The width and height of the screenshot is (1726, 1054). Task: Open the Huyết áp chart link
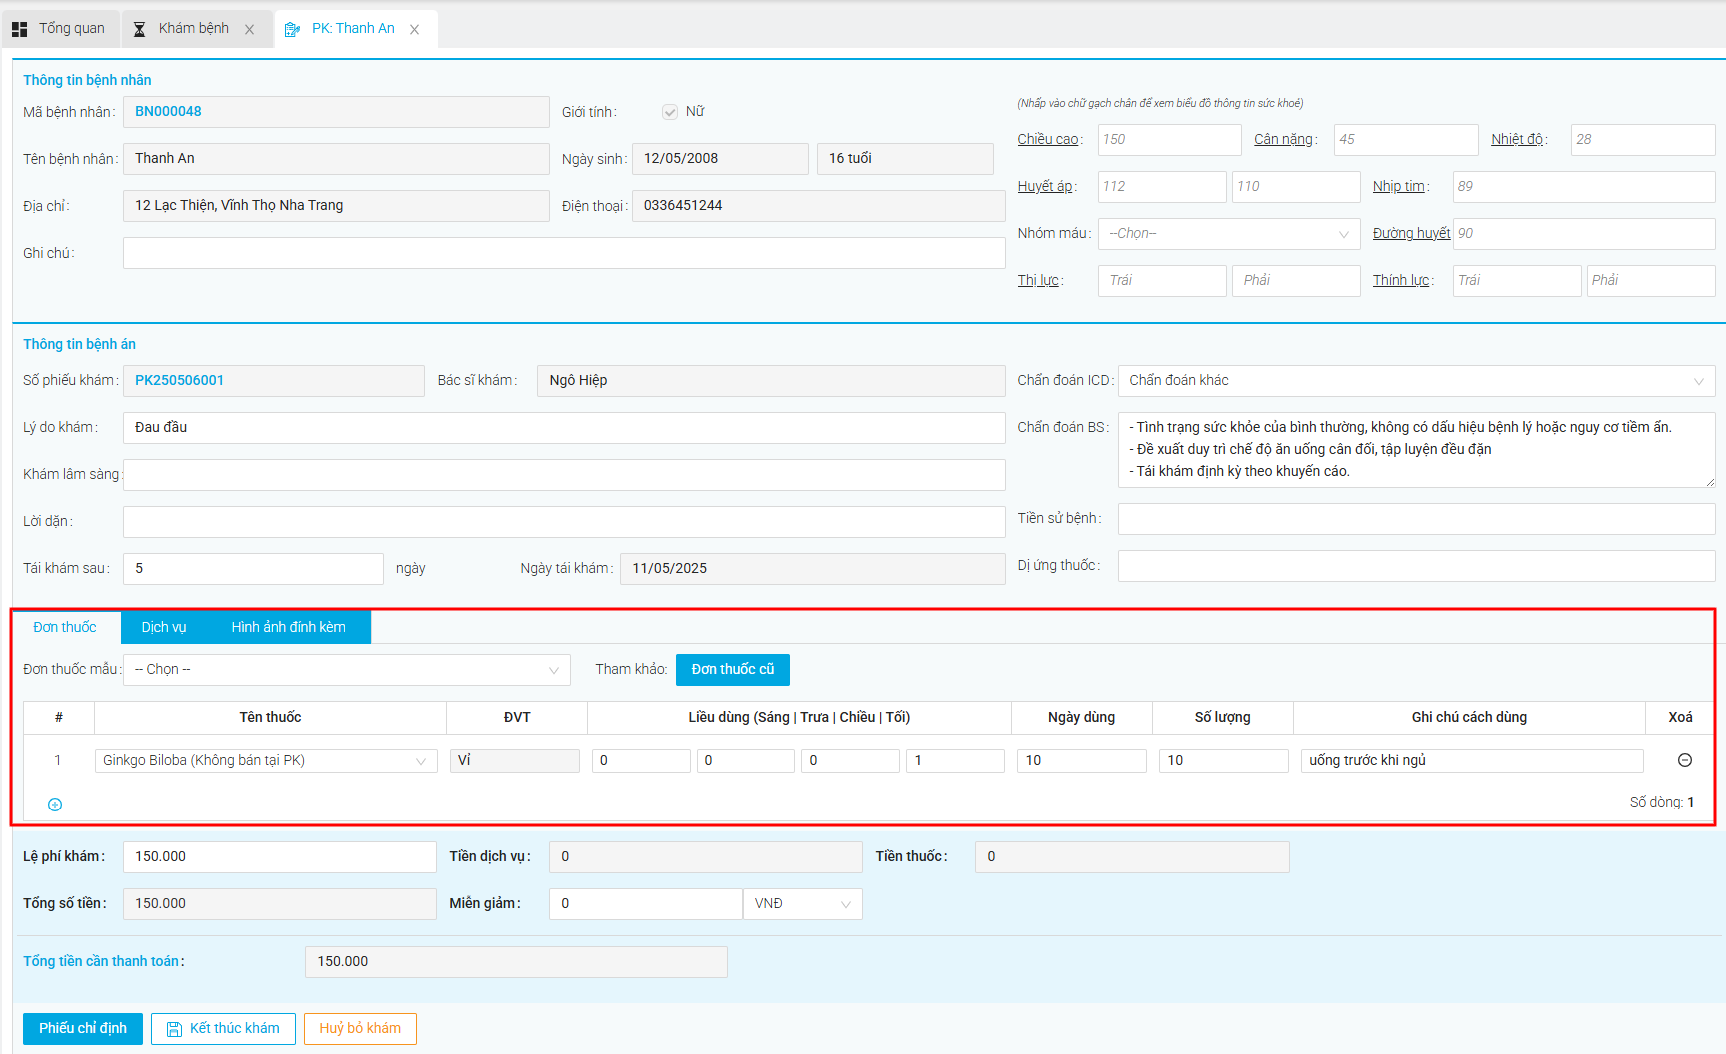tap(1045, 186)
